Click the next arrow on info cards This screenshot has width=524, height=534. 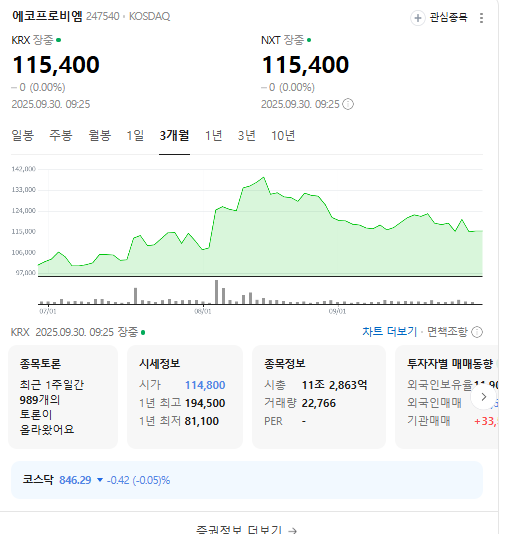pyautogui.click(x=483, y=397)
